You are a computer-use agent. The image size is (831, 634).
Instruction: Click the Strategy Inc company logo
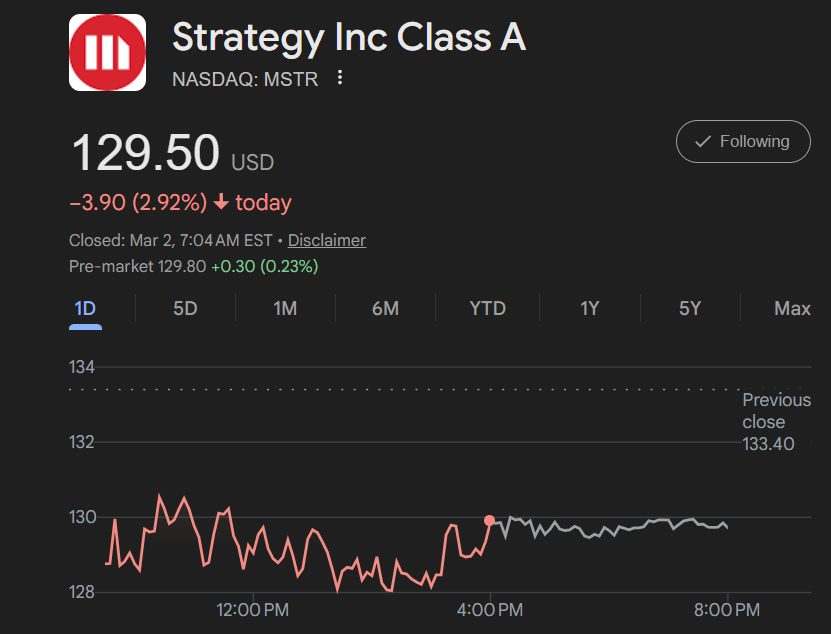pyautogui.click(x=107, y=51)
